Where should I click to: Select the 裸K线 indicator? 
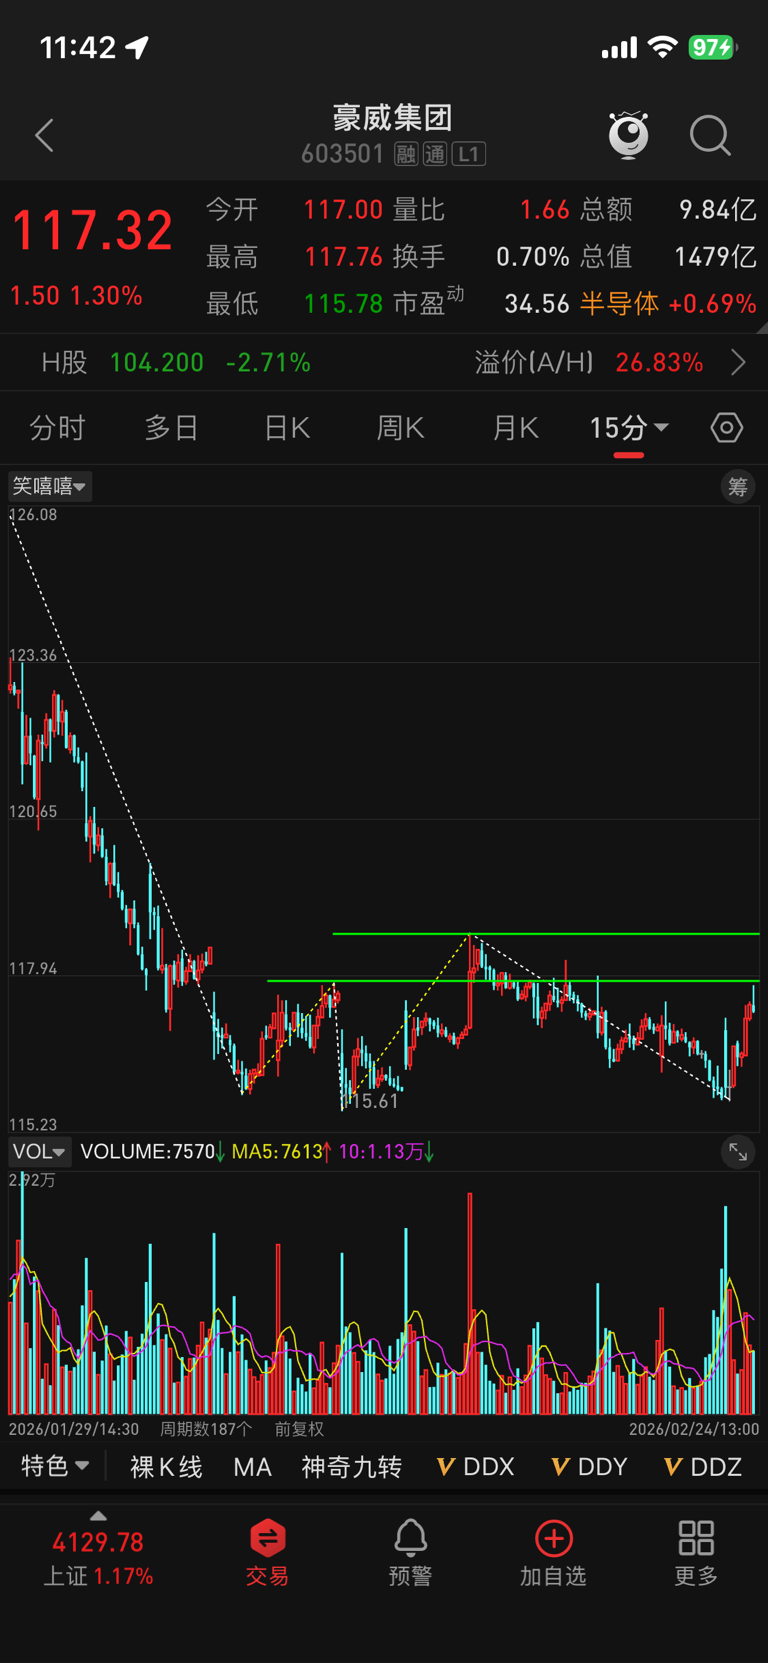[166, 1467]
